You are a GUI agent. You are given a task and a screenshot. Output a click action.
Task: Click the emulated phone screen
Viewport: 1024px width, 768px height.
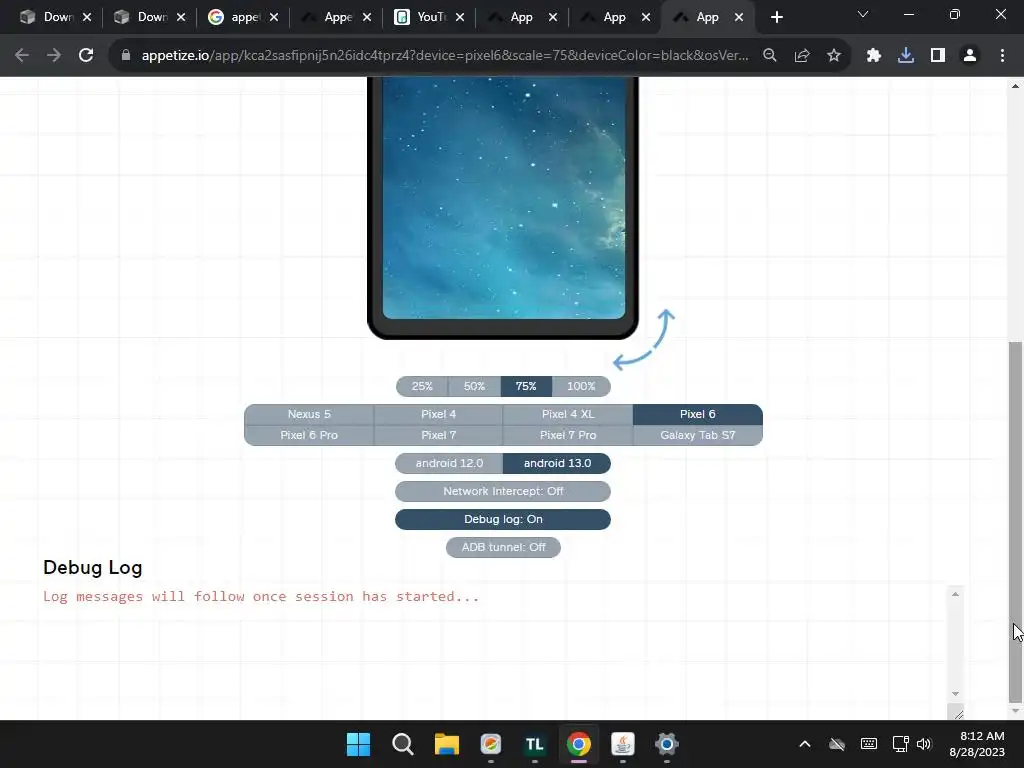(504, 198)
